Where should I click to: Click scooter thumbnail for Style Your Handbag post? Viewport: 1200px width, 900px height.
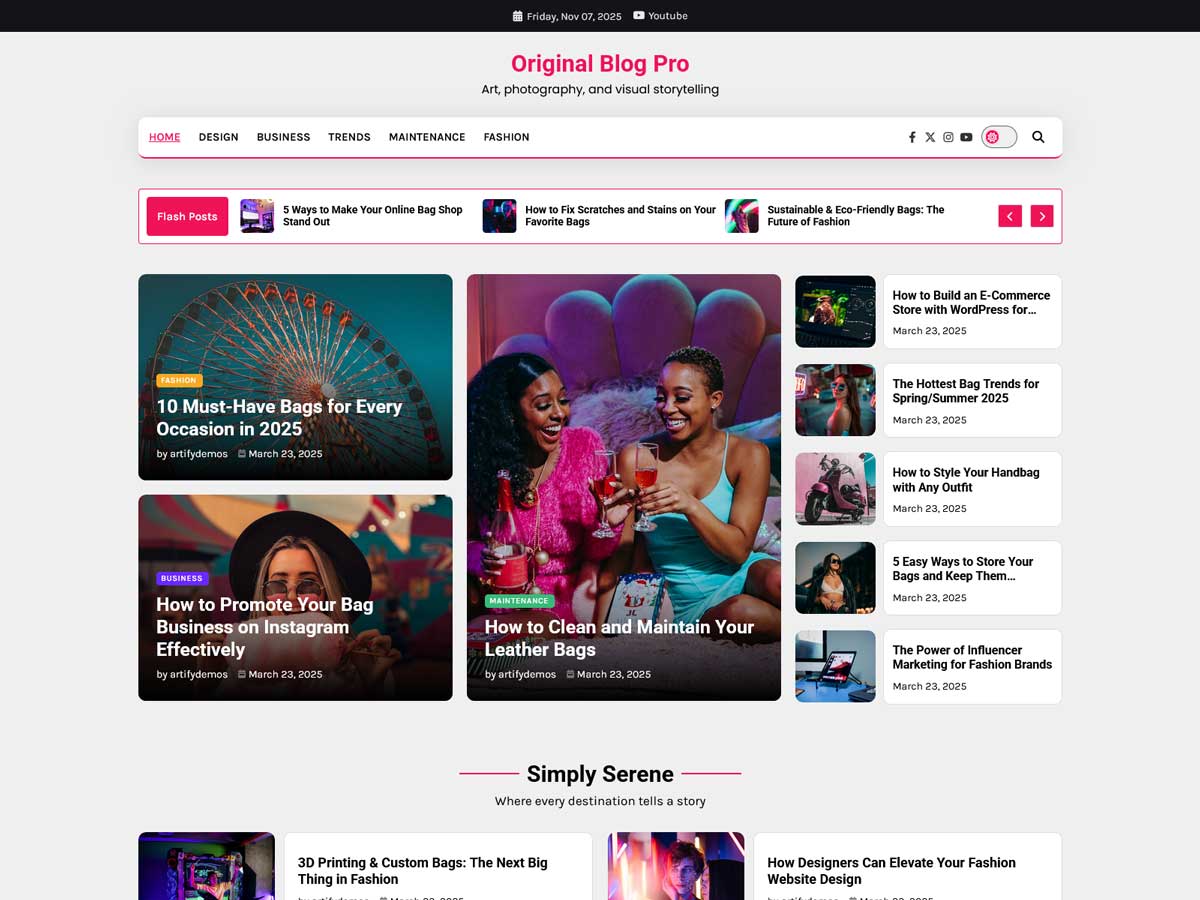click(835, 489)
